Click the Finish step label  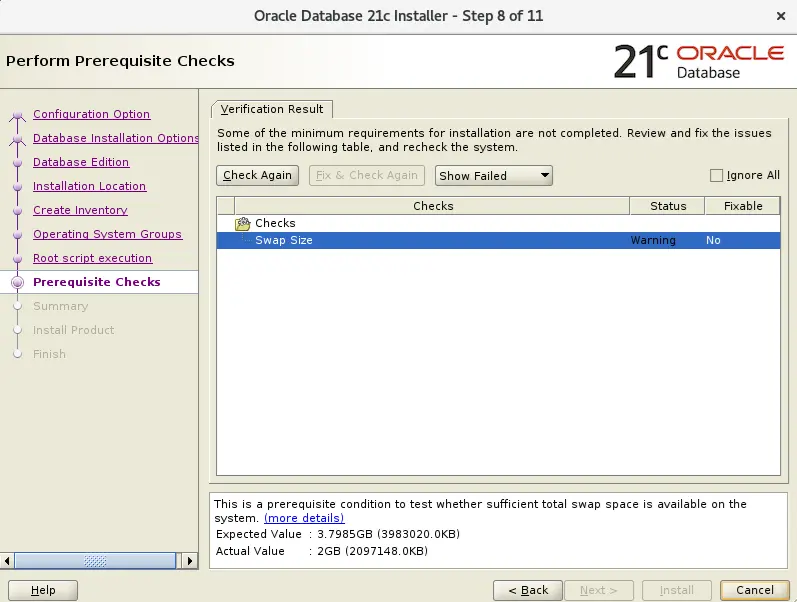point(49,354)
